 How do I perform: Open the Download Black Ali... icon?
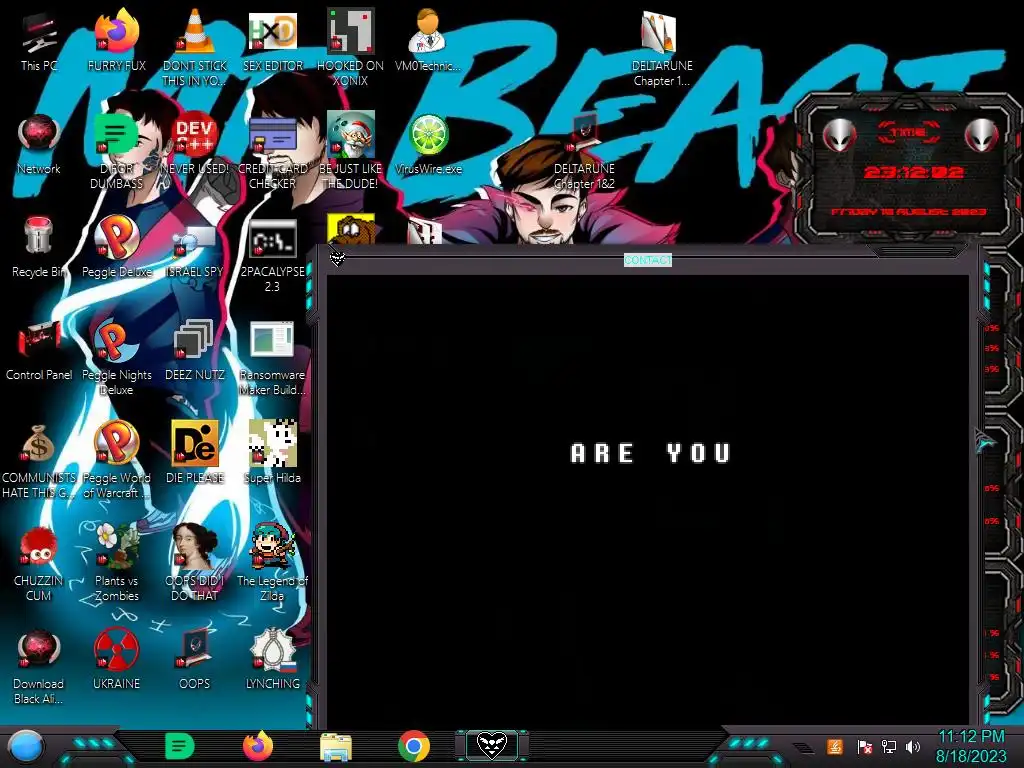[39, 666]
